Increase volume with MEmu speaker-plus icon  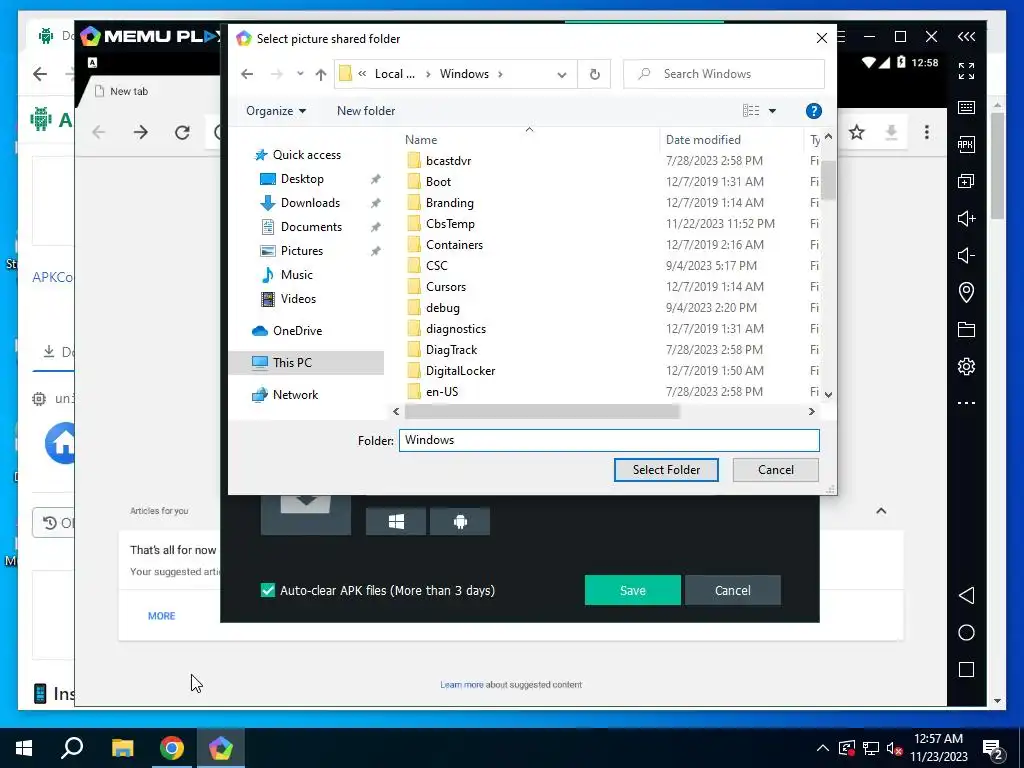coord(966,218)
